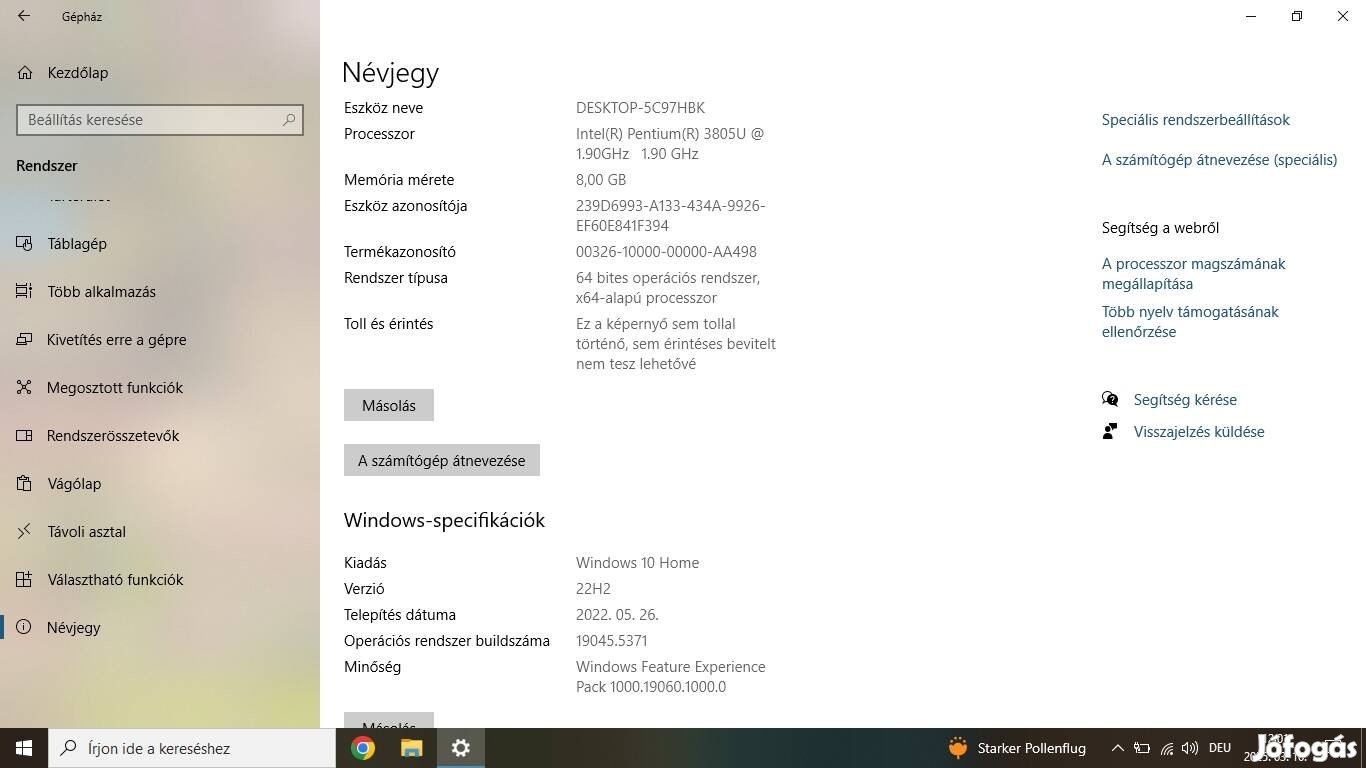Select the Windows 10 Home edition text
The image size is (1366, 768).
tap(637, 563)
